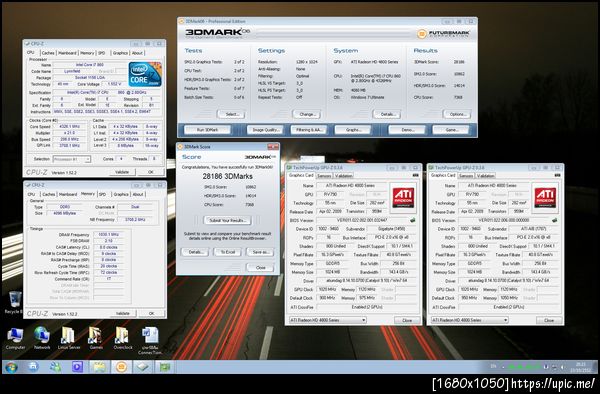Image resolution: width=600 pixels, height=394 pixels.
Task: Click the 28186 3DMarks score text
Action: tap(228, 176)
